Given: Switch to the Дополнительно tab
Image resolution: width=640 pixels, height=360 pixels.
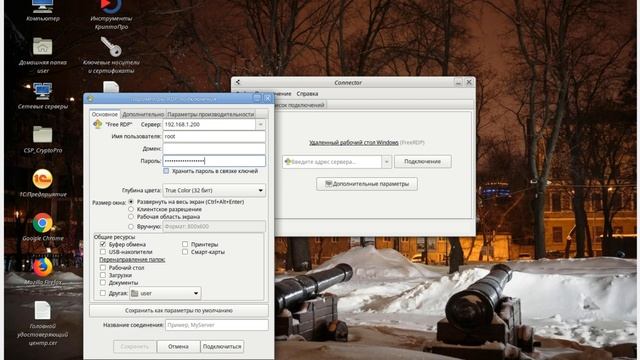Looking at the screenshot, I should tap(142, 114).
